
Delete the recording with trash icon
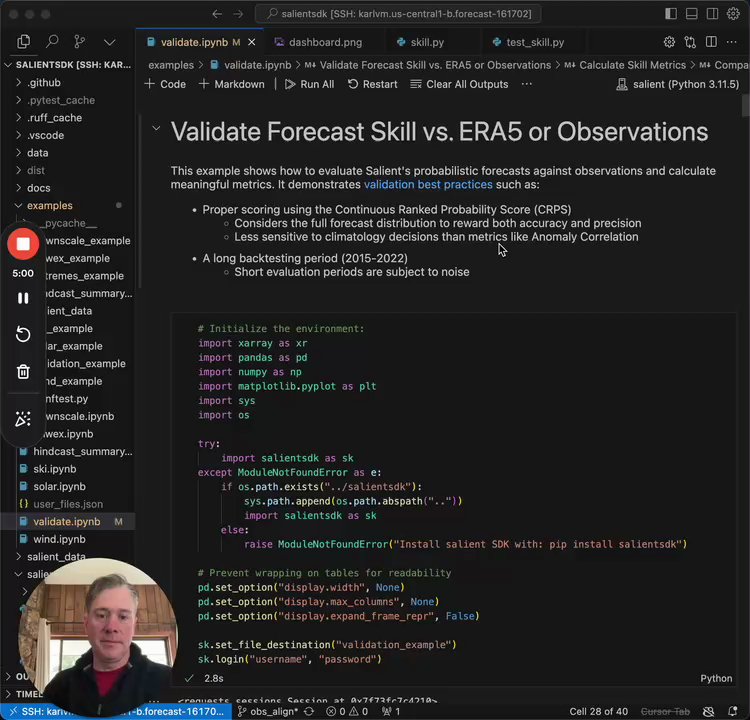(x=23, y=371)
